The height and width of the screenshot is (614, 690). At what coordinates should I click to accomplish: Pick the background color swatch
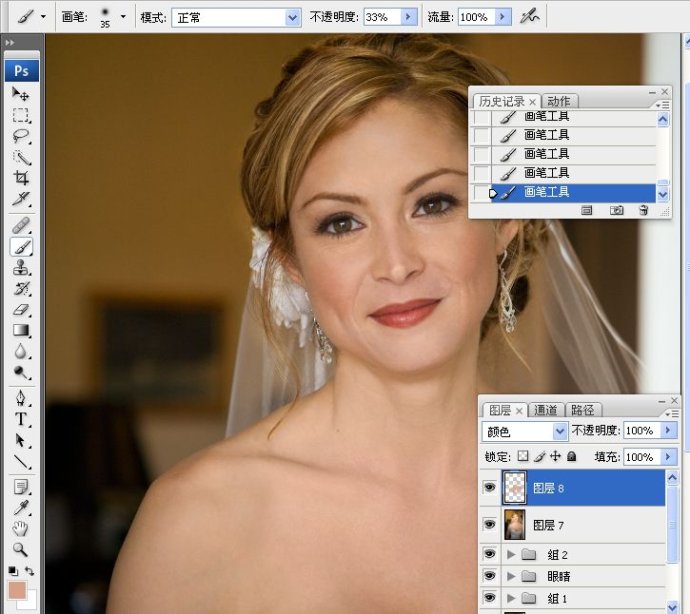(31, 603)
